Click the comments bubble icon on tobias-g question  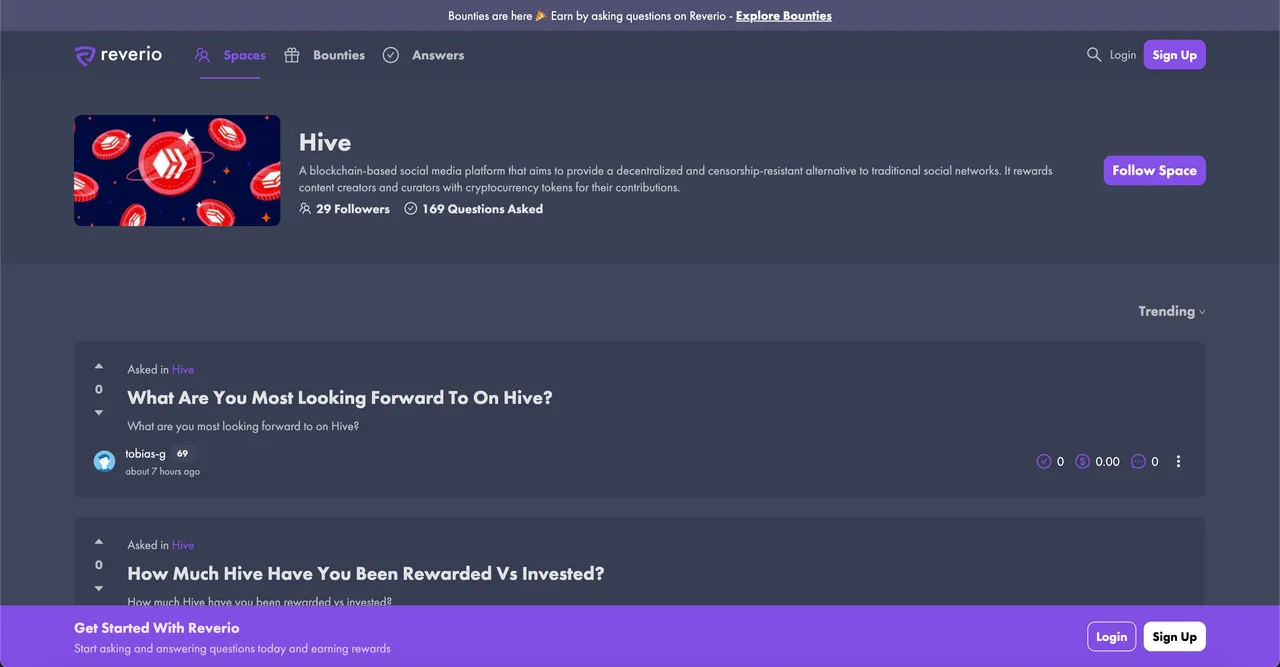(x=1138, y=461)
